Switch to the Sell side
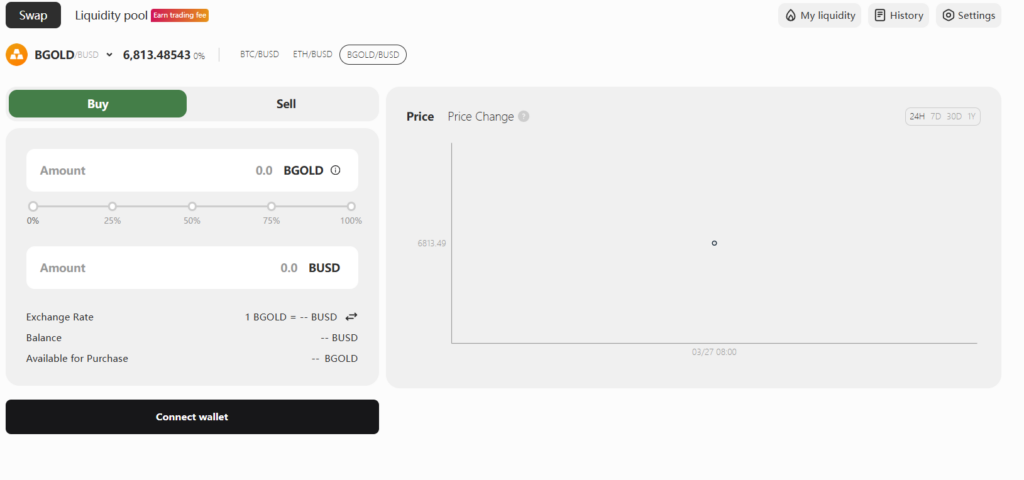The width and height of the screenshot is (1024, 480). point(286,104)
